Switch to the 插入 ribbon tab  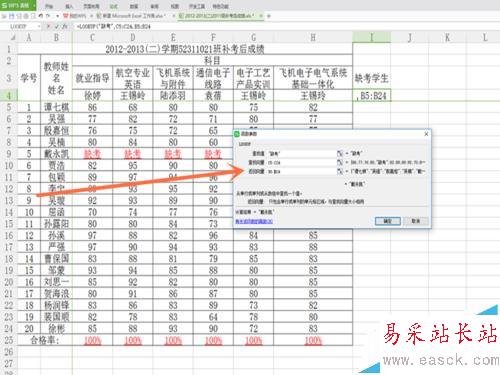(69, 6)
